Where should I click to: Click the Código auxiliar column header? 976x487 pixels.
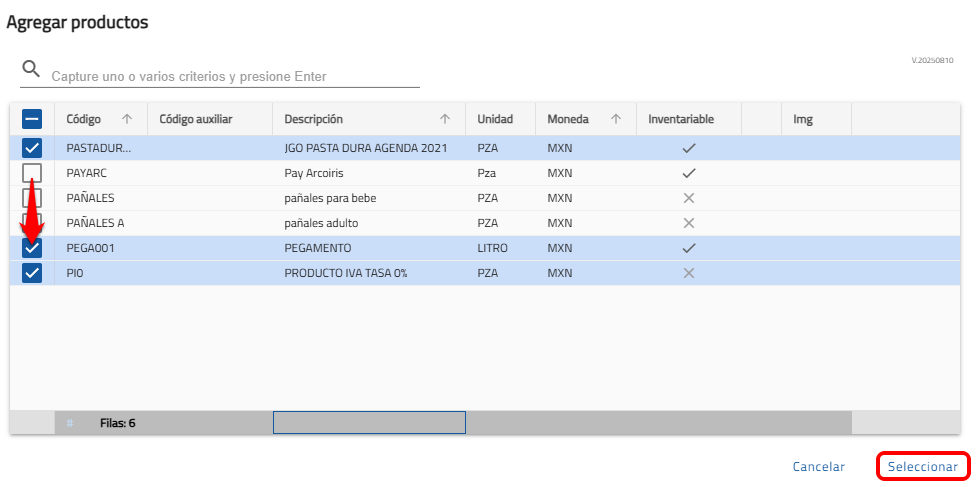click(196, 119)
